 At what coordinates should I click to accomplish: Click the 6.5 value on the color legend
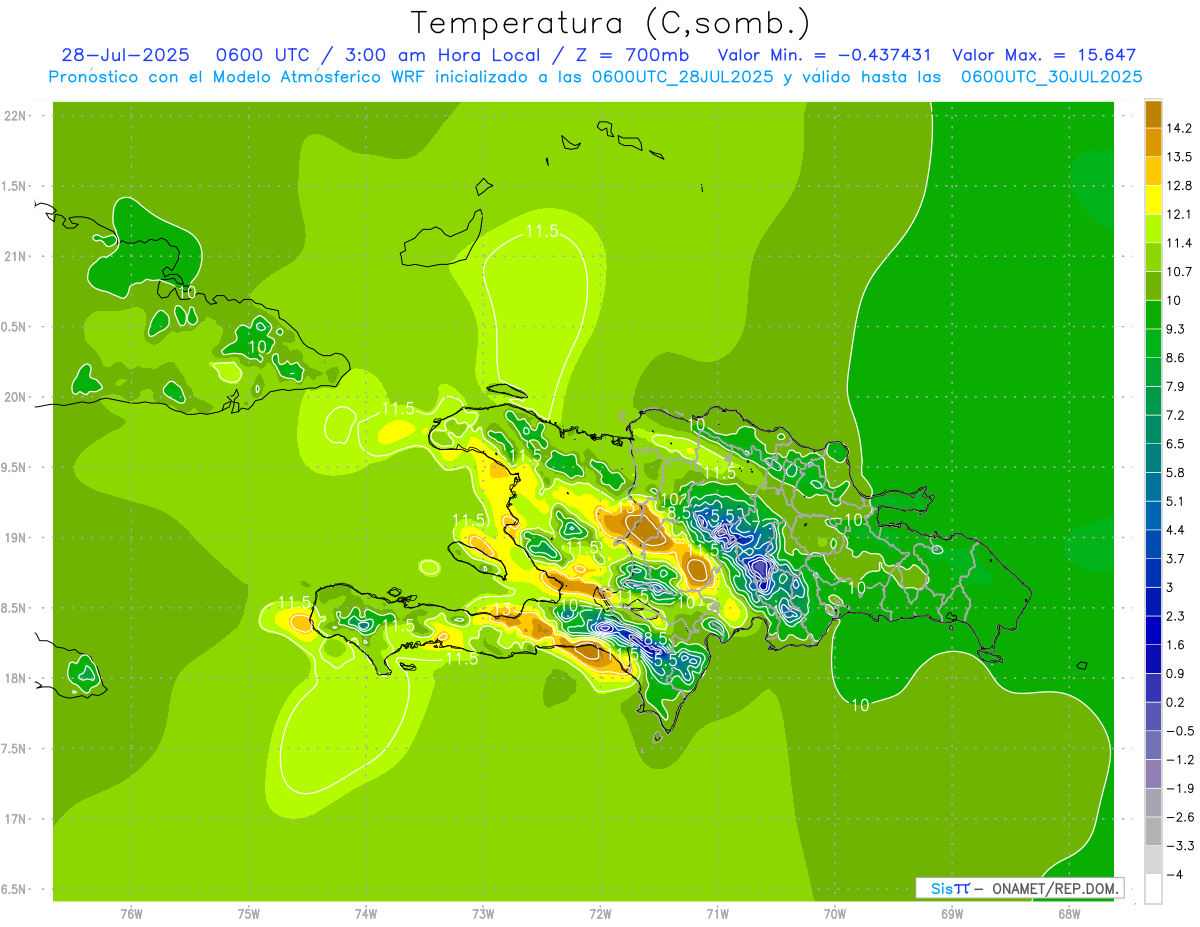(1175, 443)
